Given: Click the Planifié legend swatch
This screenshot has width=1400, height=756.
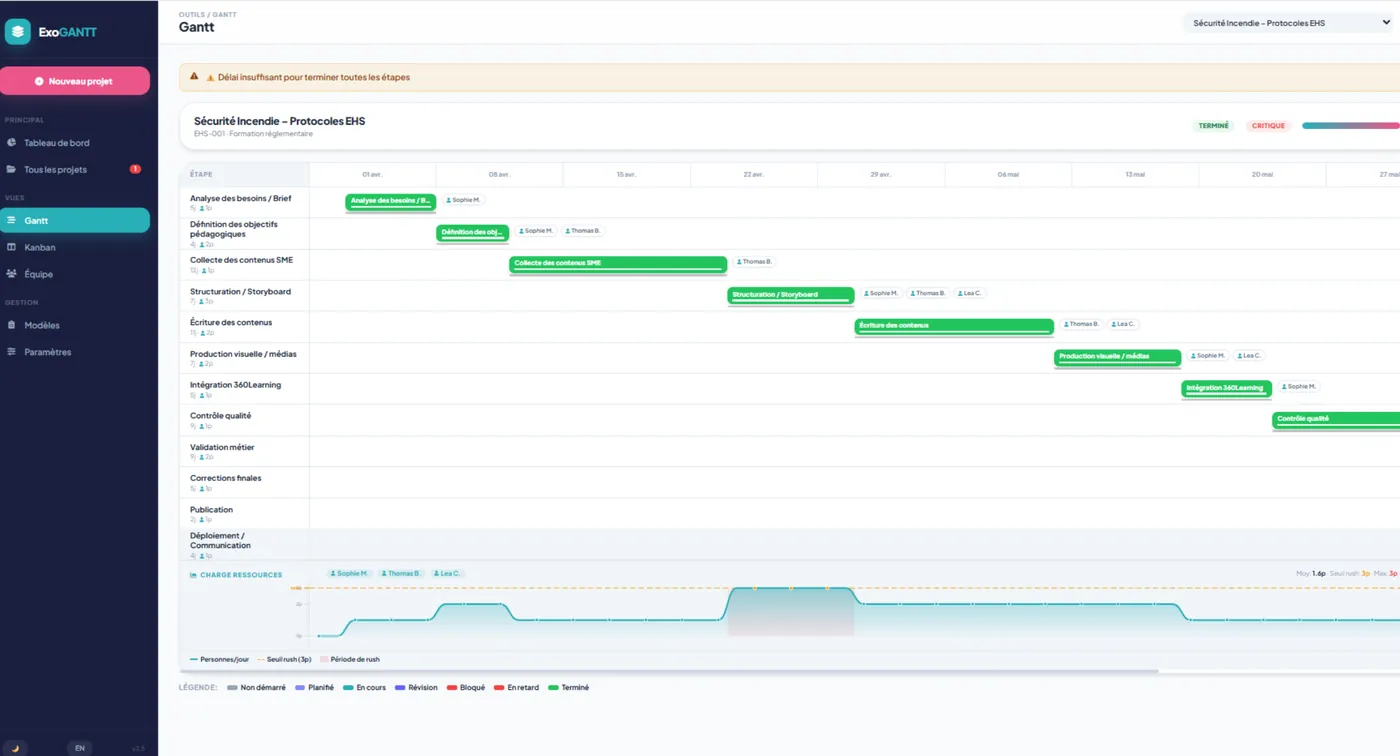Looking at the screenshot, I should pyautogui.click(x=300, y=688).
